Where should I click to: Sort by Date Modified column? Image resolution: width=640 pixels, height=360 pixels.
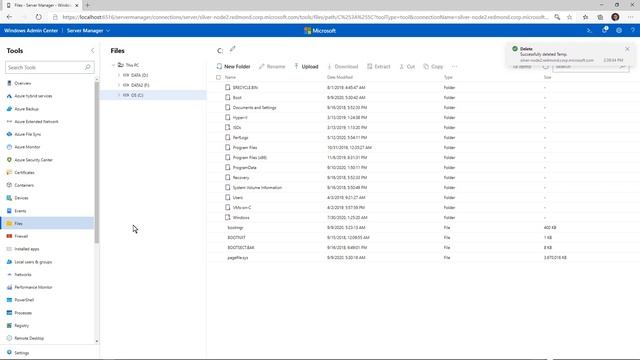pos(340,77)
